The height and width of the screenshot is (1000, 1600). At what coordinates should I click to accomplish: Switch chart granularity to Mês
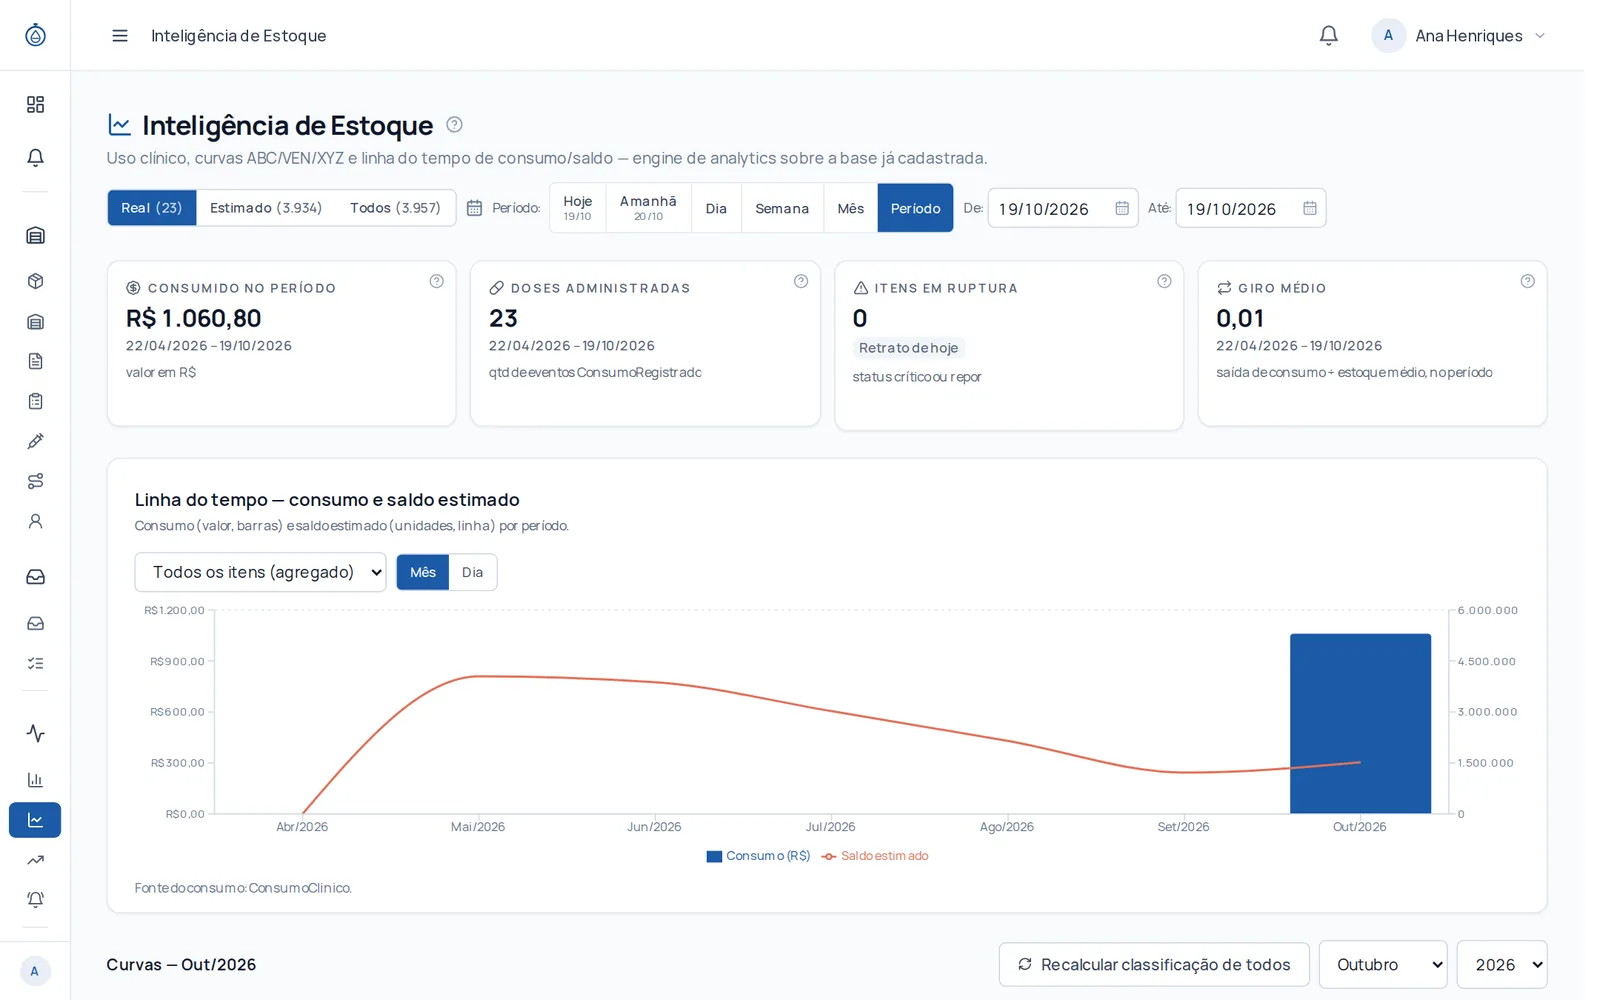[423, 572]
